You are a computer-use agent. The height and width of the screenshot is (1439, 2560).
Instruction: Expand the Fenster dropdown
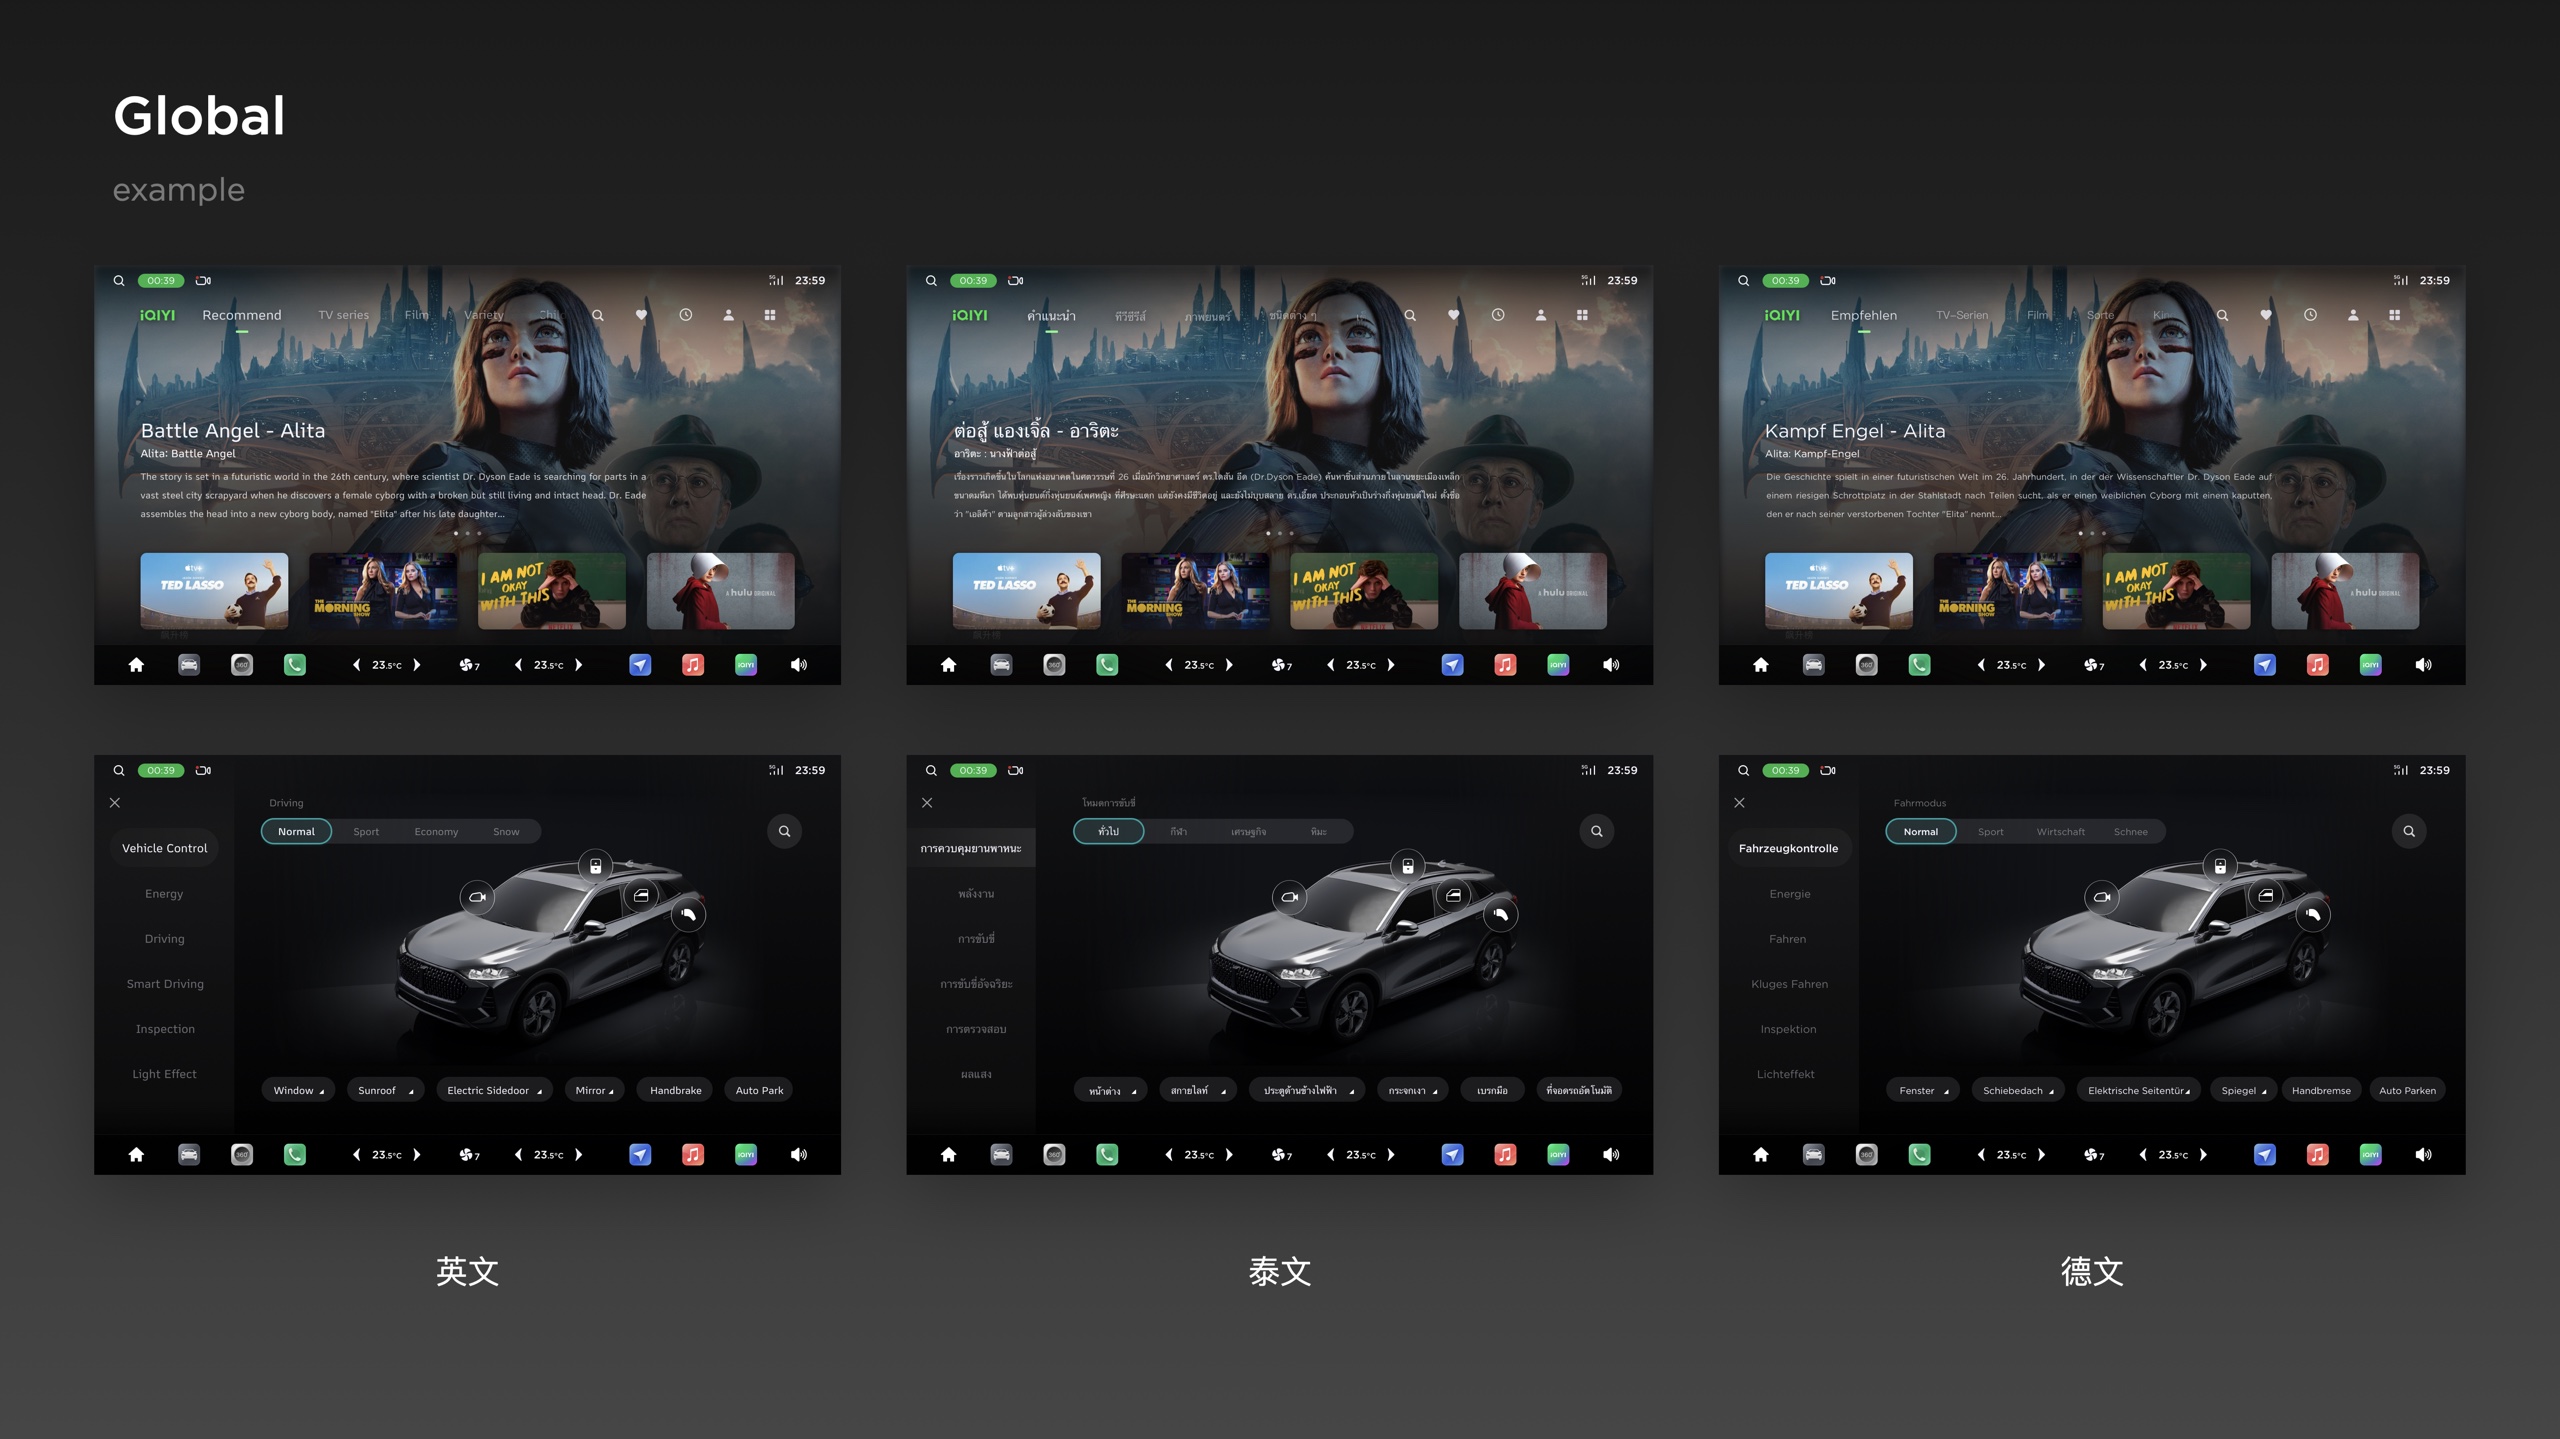coord(1923,1090)
